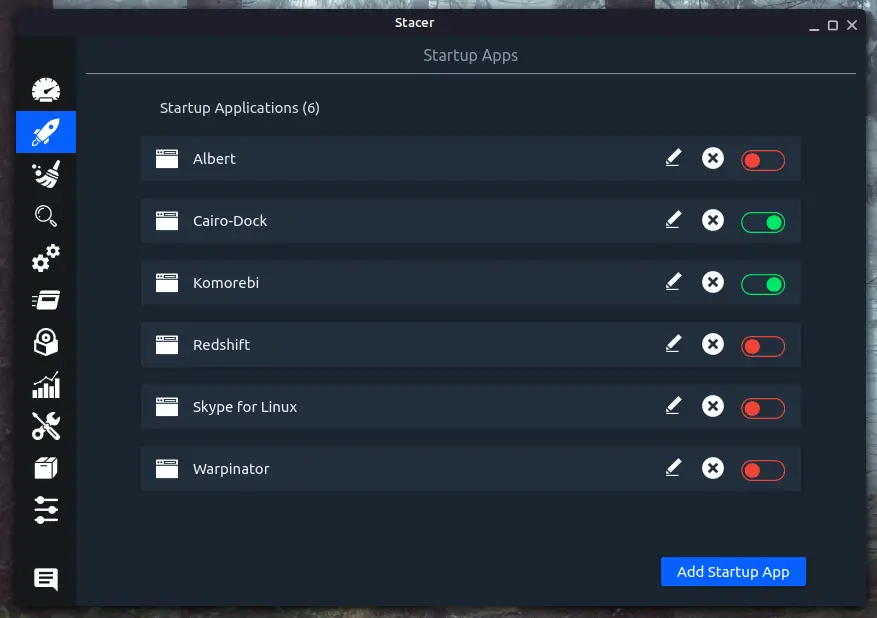Enable Redshift at startup
This screenshot has width=877, height=618.
(763, 347)
